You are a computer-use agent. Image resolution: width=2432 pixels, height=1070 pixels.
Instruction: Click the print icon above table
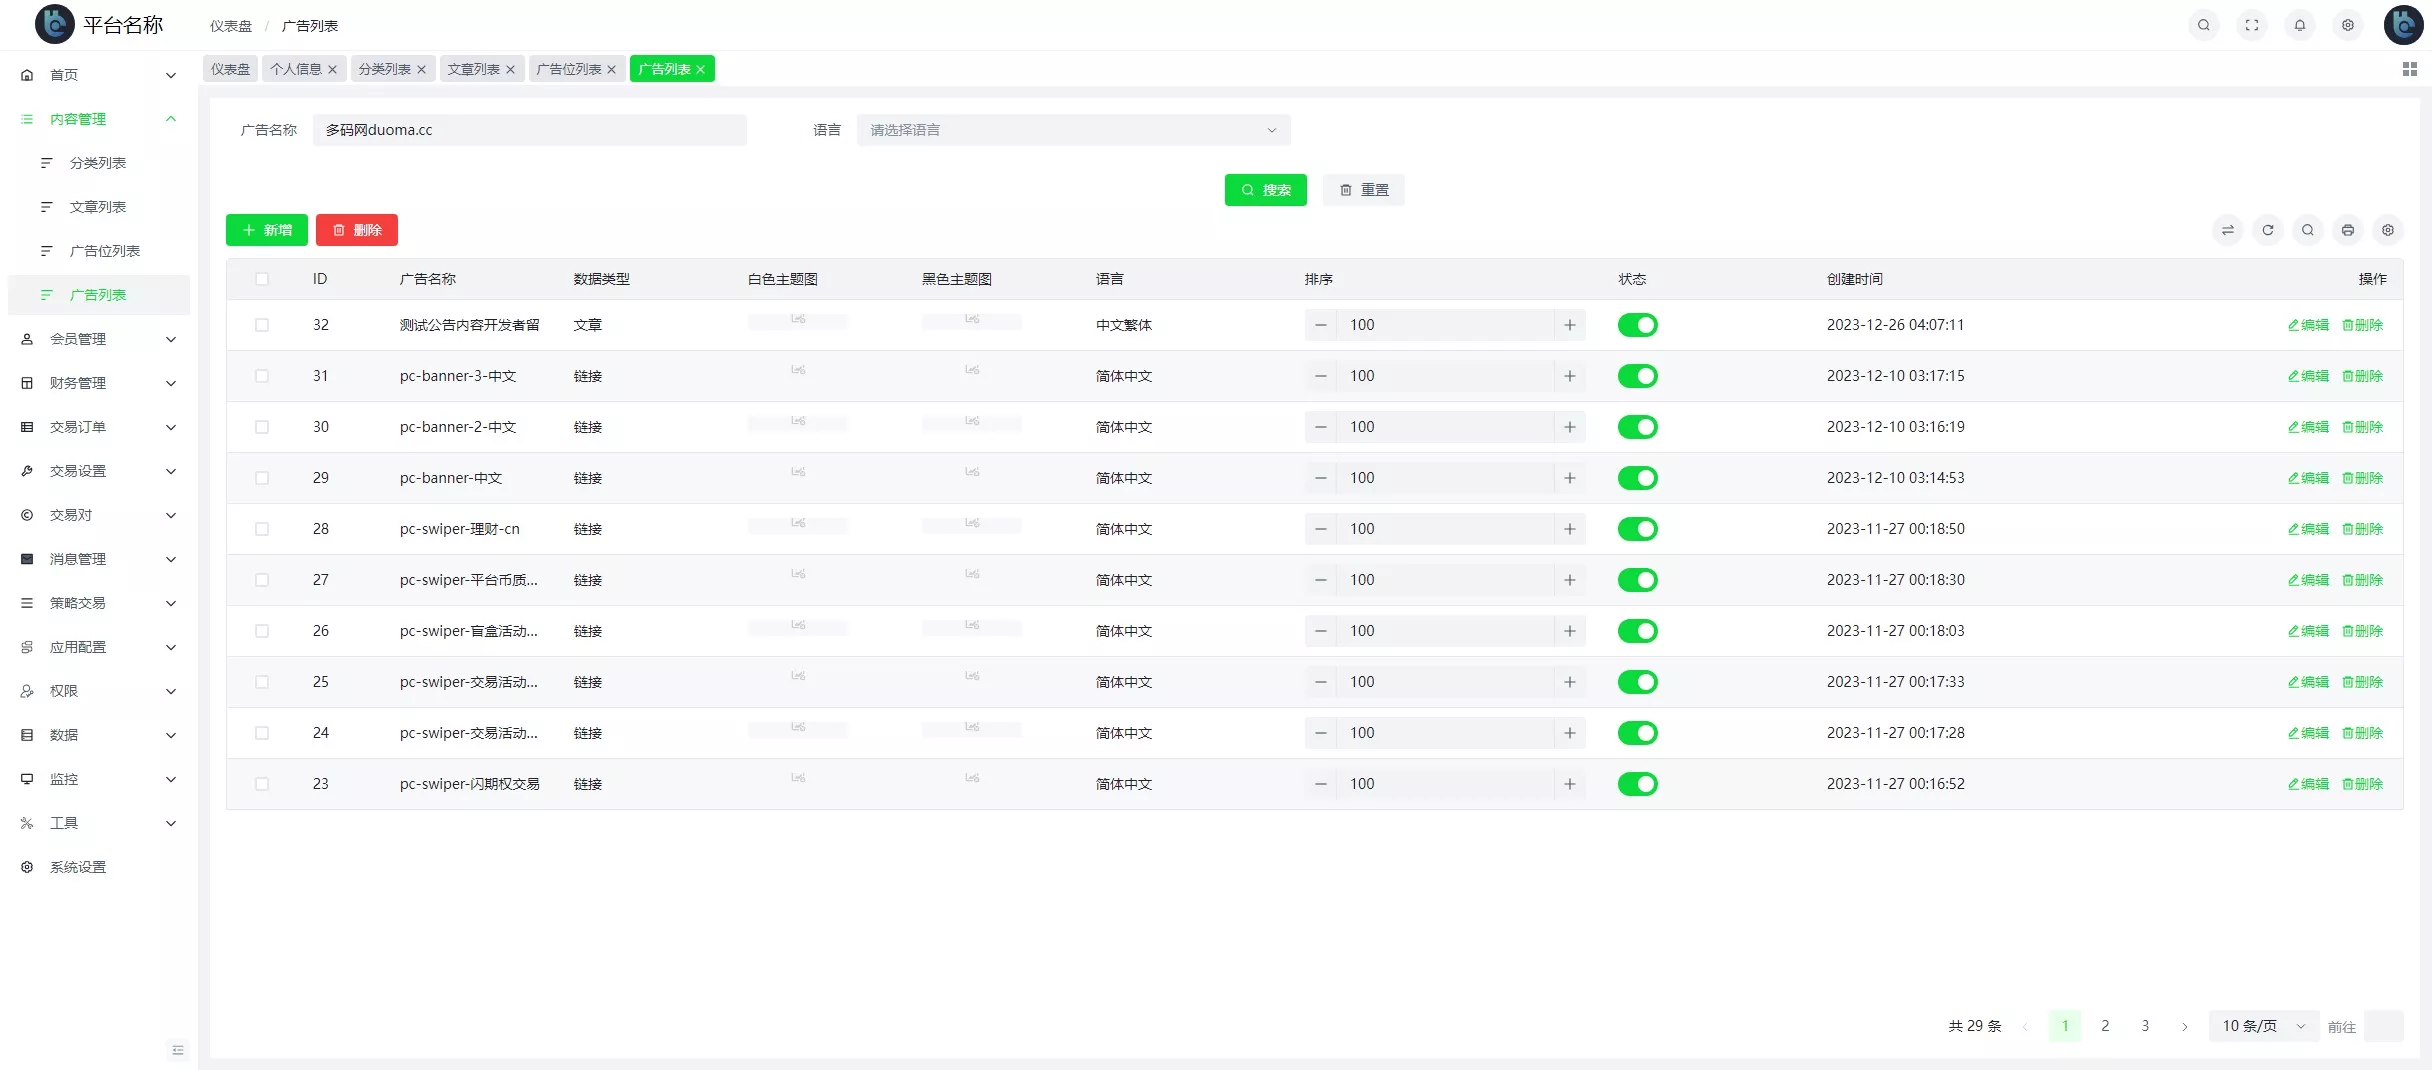pos(2347,230)
